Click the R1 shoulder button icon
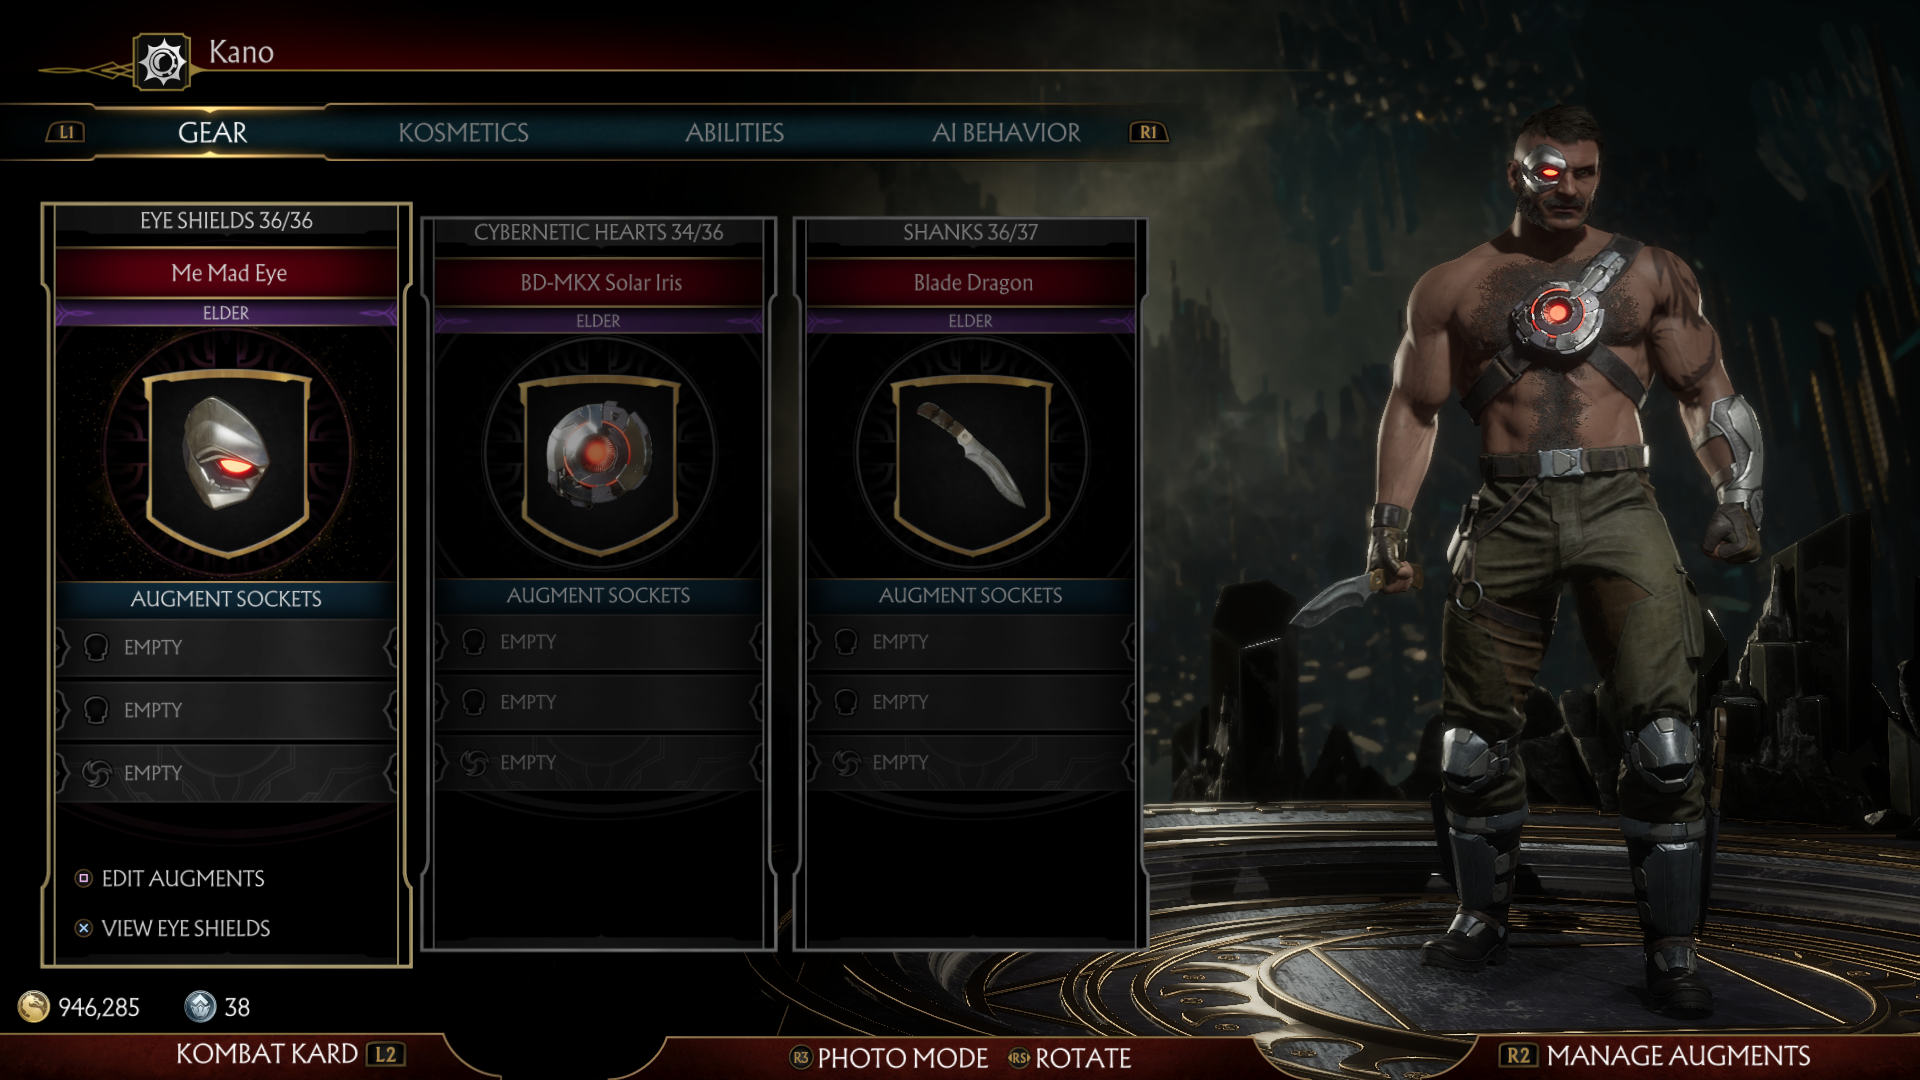 tap(1148, 132)
